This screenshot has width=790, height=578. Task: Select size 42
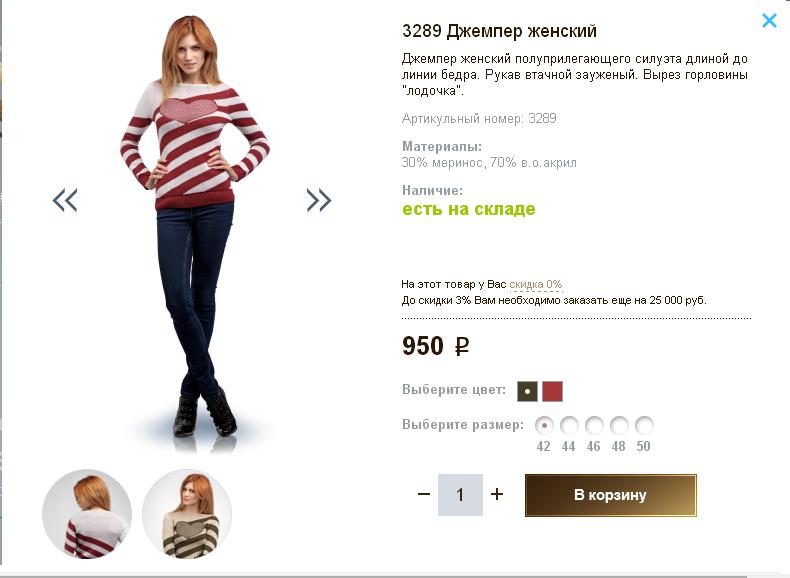point(544,425)
